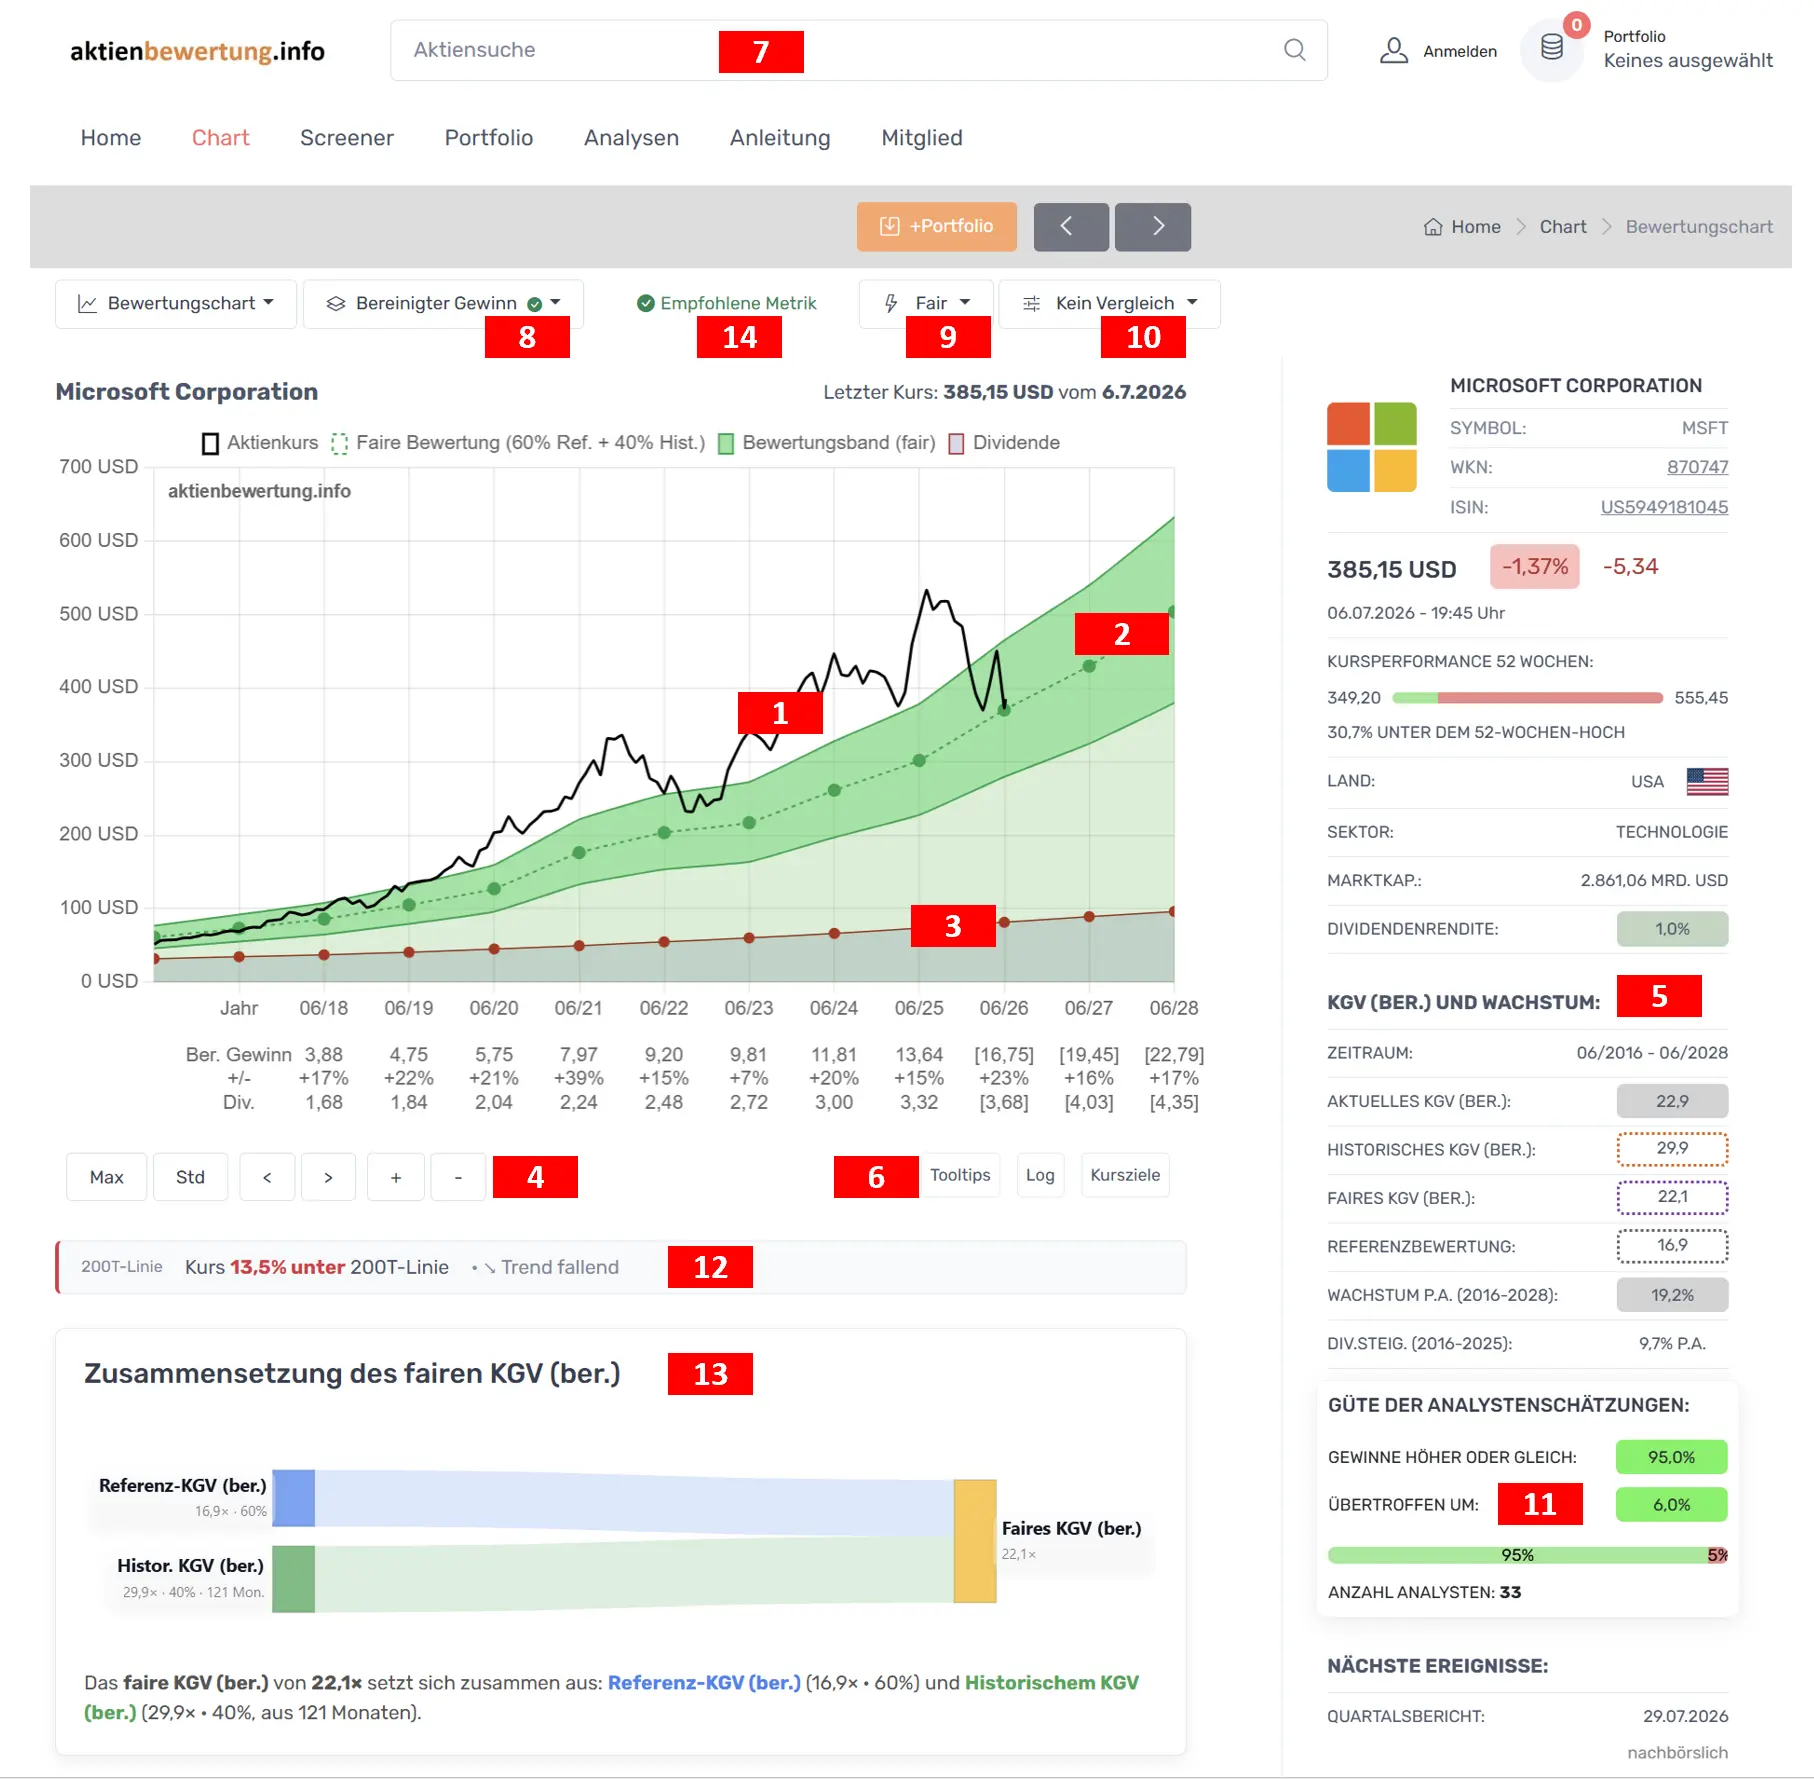Viewport: 1814px width, 1779px height.
Task: Click the Chart breadcrumb link
Action: [1563, 227]
